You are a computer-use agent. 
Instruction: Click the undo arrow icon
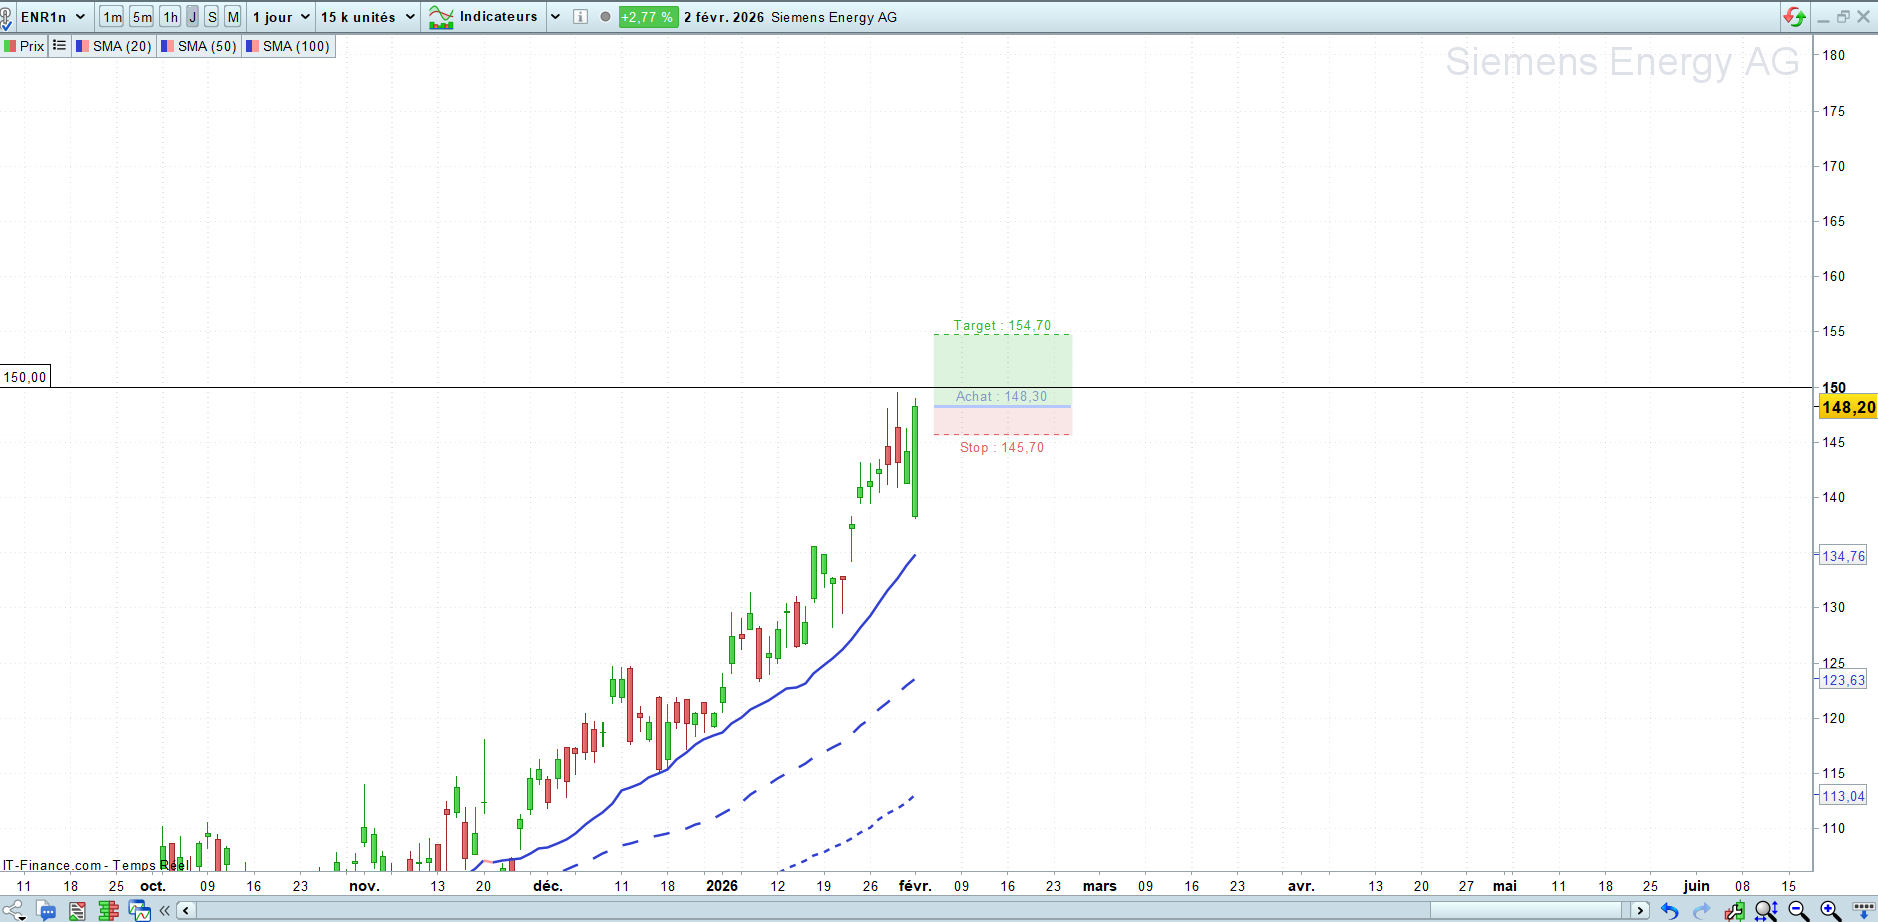pos(1669,910)
